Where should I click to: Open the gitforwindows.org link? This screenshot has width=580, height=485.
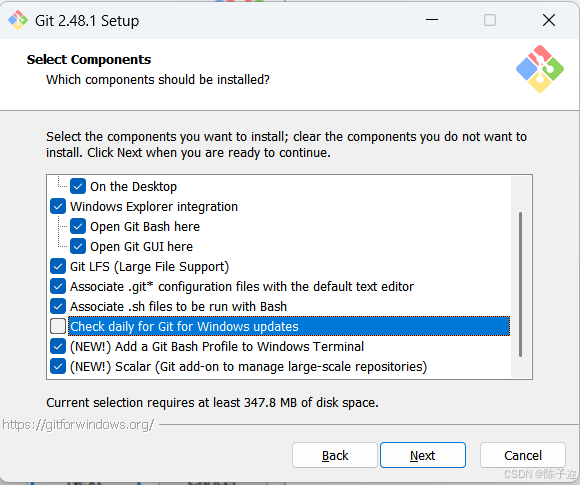point(78,425)
